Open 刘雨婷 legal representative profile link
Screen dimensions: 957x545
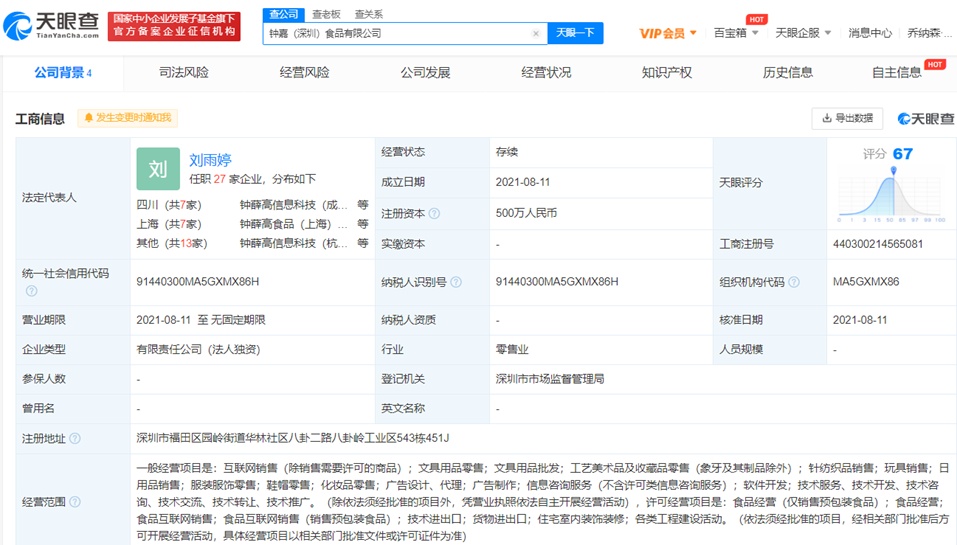210,159
